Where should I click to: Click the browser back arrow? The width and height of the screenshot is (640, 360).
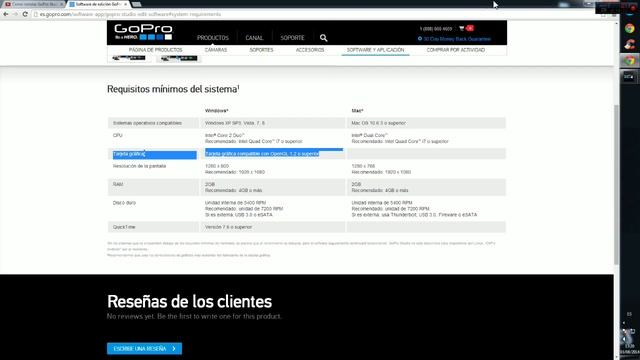pos(6,14)
